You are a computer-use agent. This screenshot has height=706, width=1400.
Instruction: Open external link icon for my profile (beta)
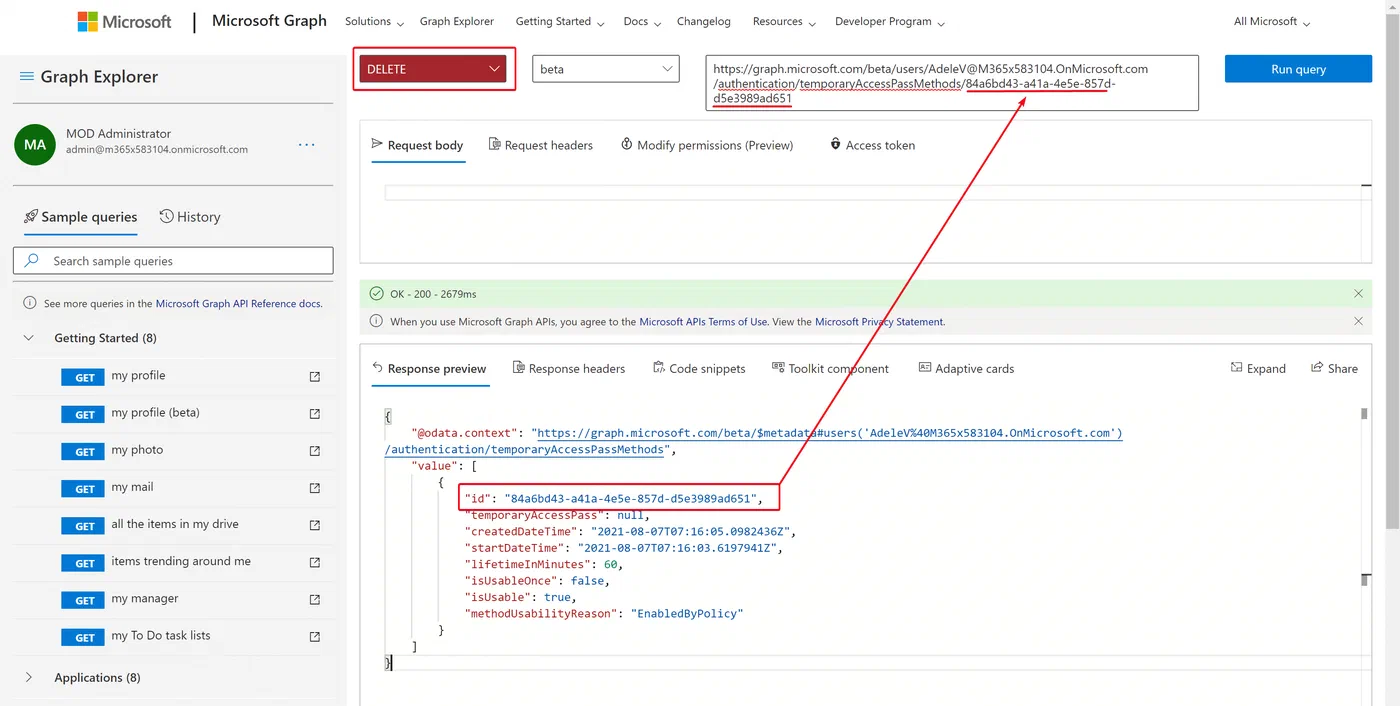[x=315, y=414]
